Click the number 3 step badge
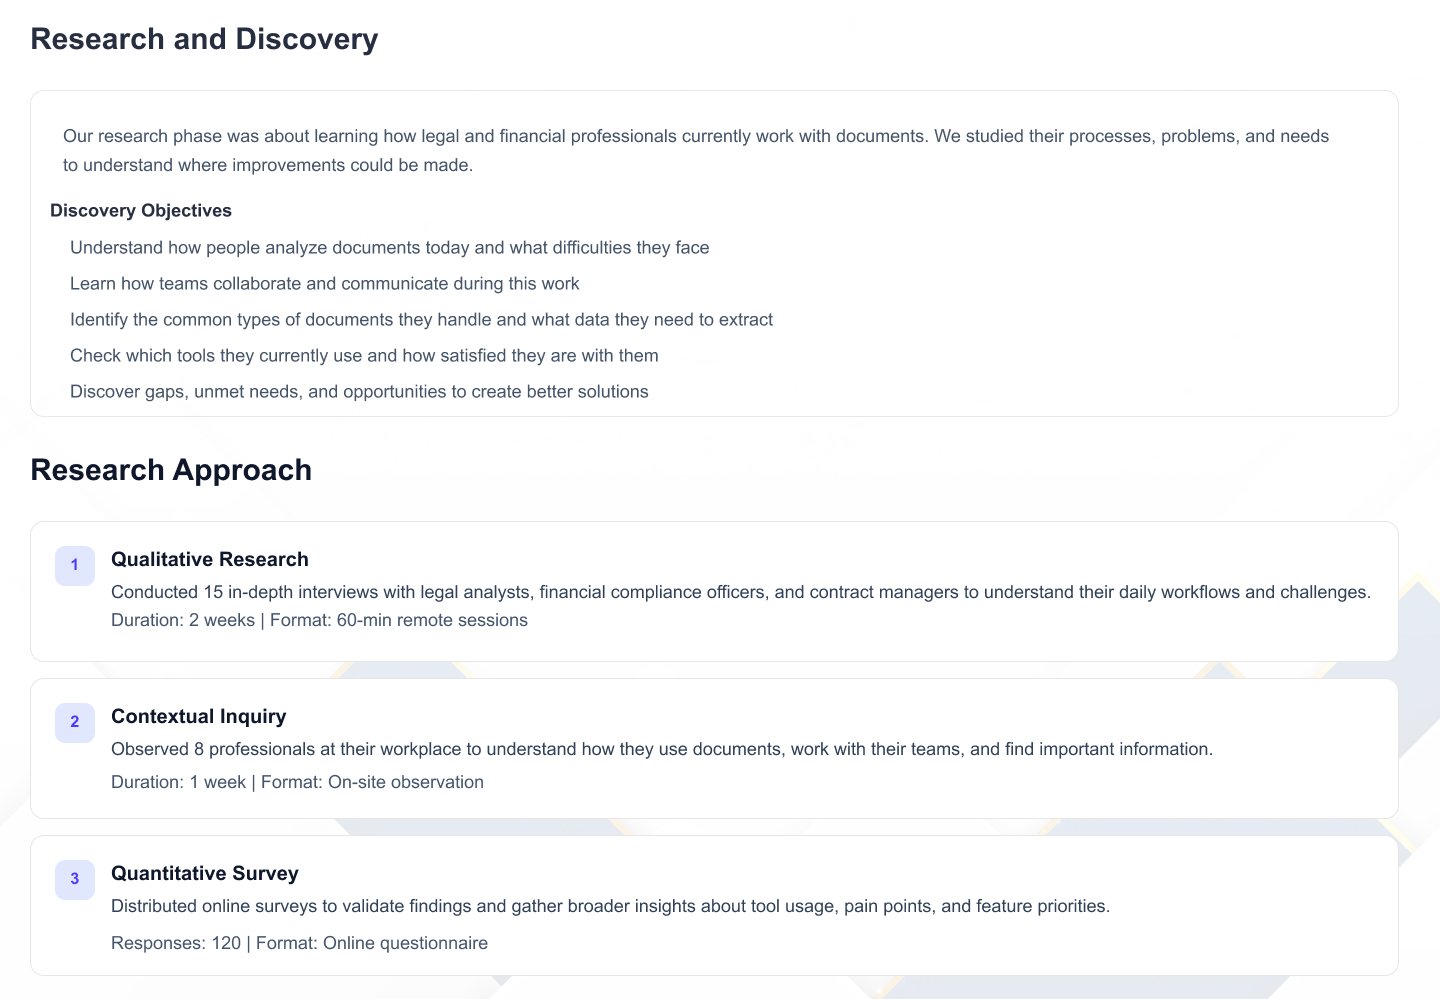This screenshot has height=999, width=1440. coord(74,879)
